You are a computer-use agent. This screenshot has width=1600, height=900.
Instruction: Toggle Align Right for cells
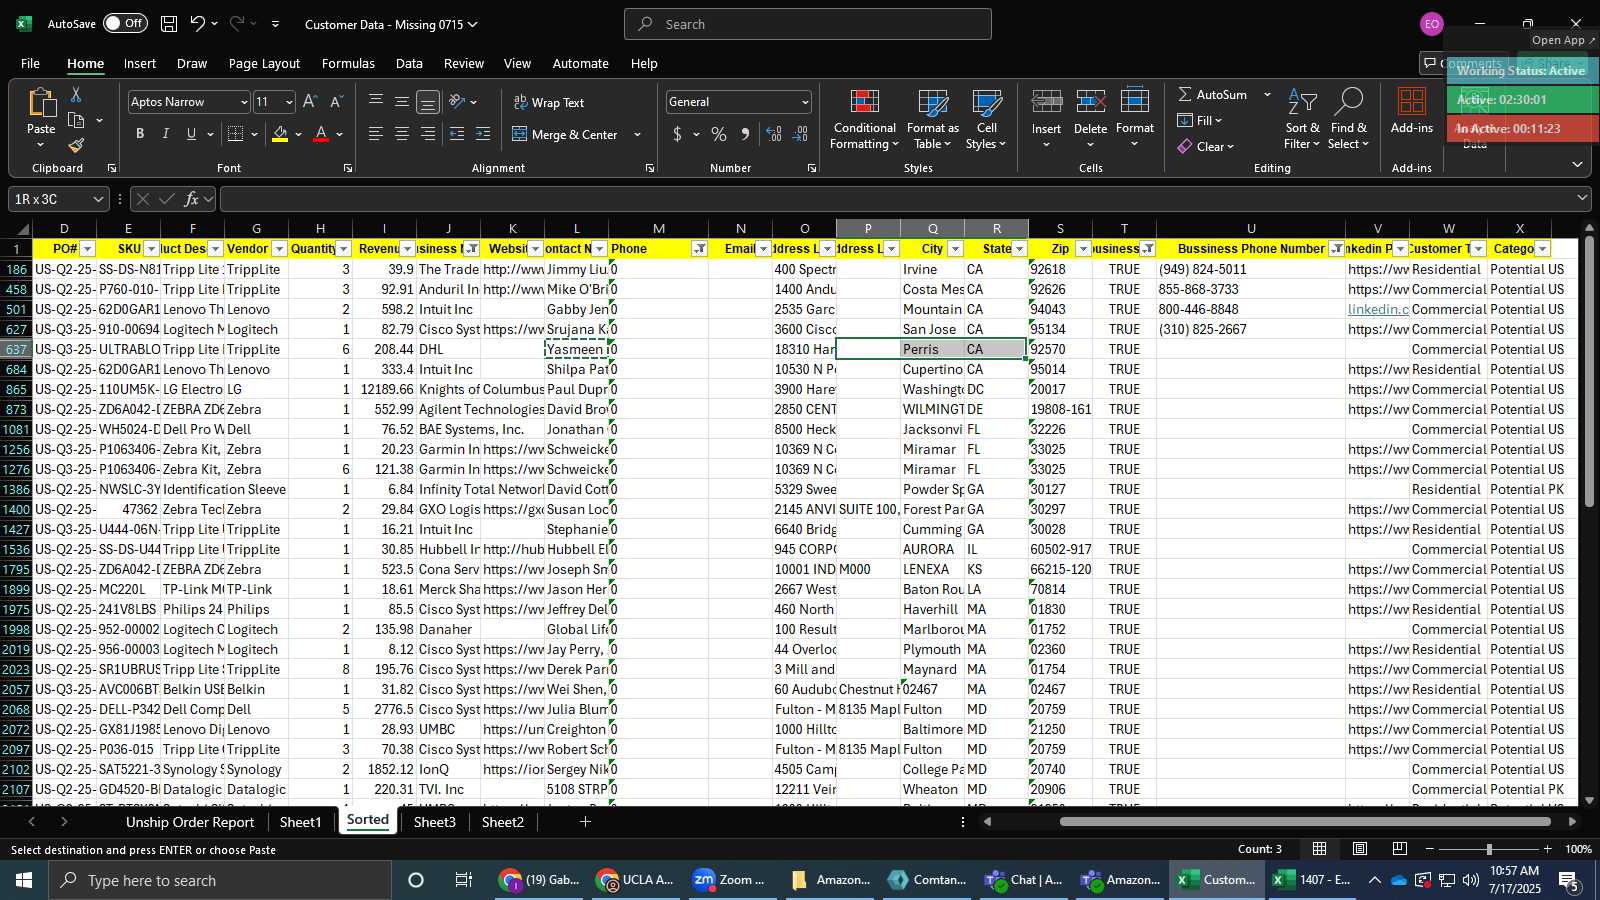[428, 134]
